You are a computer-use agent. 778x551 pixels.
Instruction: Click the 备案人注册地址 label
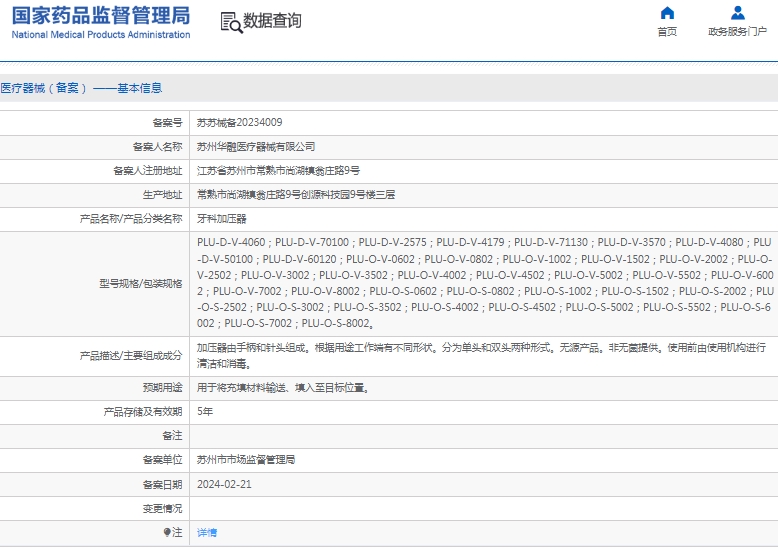(148, 171)
